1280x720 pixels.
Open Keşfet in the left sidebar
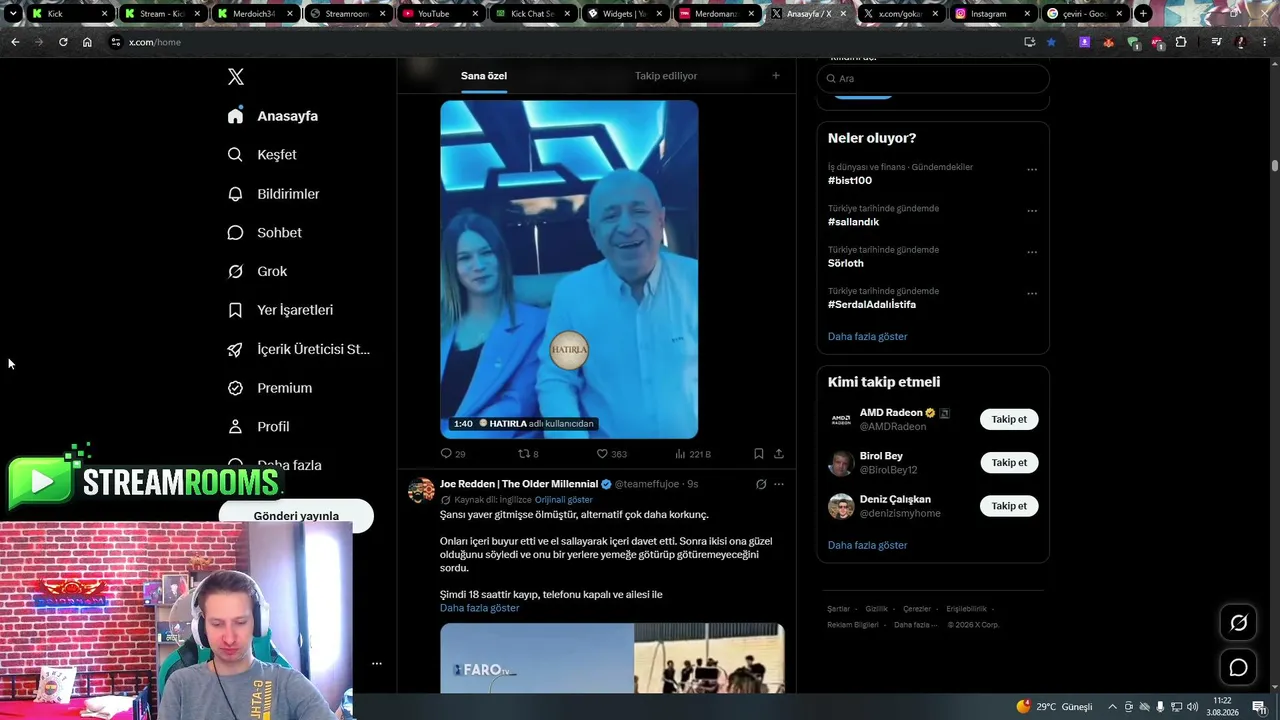[x=262, y=155]
